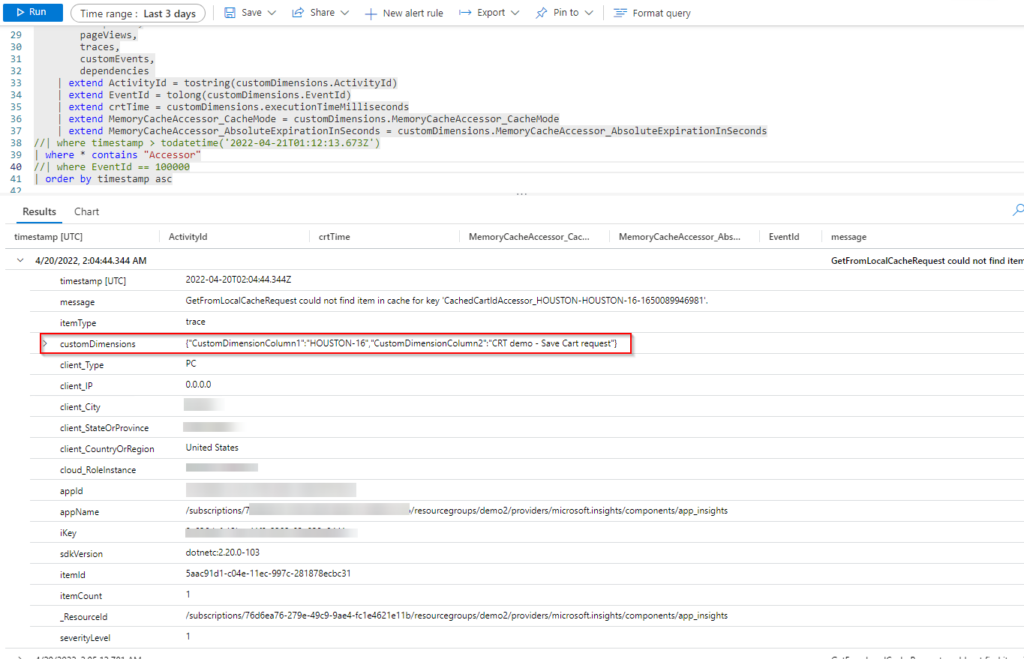Image resolution: width=1024 pixels, height=659 pixels.
Task: Click editor line number 40
Action: [x=16, y=167]
